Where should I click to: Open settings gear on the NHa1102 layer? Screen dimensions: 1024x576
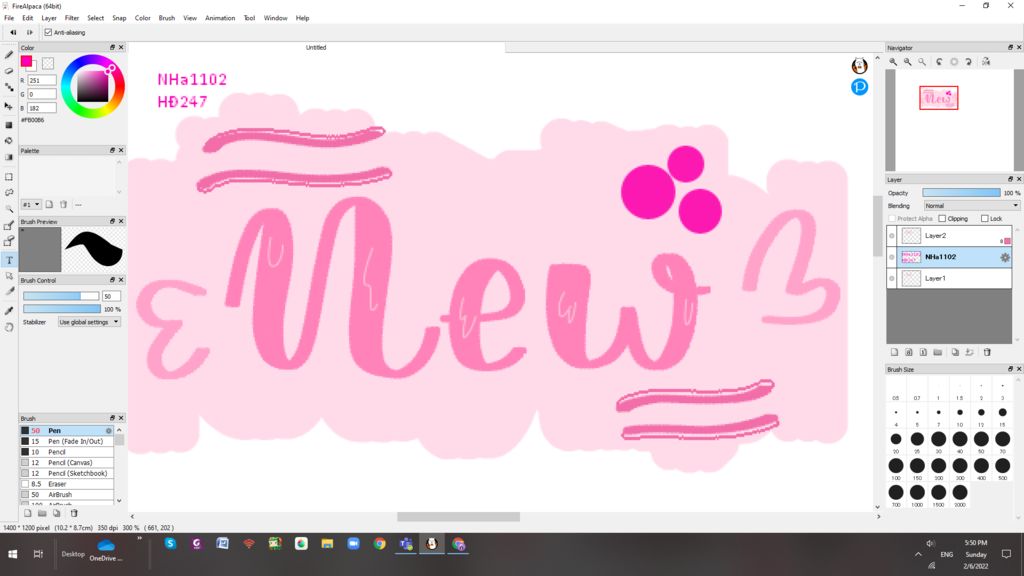click(x=1004, y=257)
